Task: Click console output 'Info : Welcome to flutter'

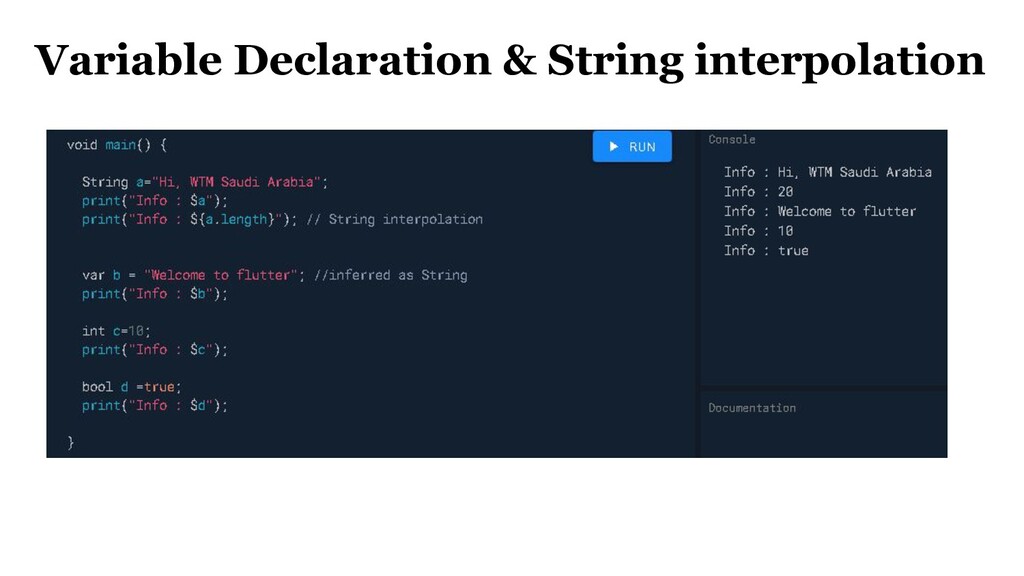Action: (820, 212)
